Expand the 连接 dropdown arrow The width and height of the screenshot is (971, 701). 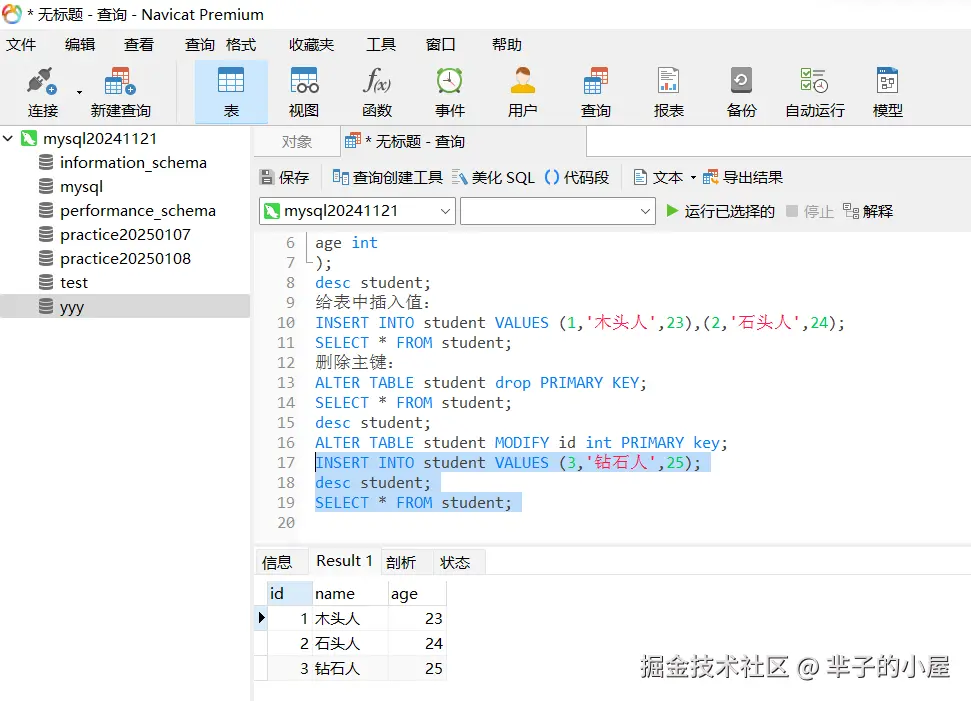tap(79, 93)
